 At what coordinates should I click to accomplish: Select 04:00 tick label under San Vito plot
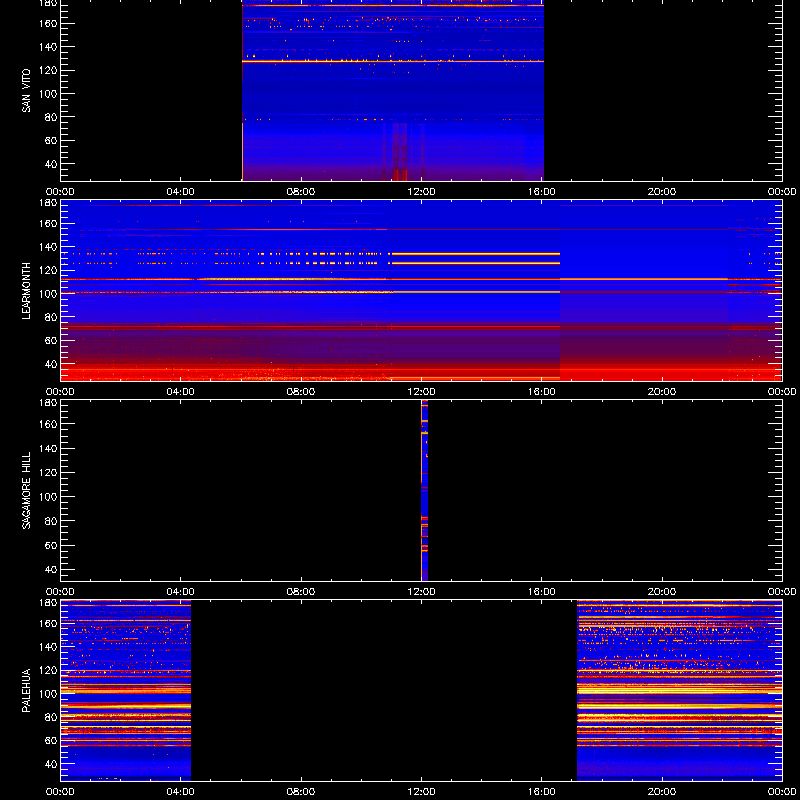point(181,192)
